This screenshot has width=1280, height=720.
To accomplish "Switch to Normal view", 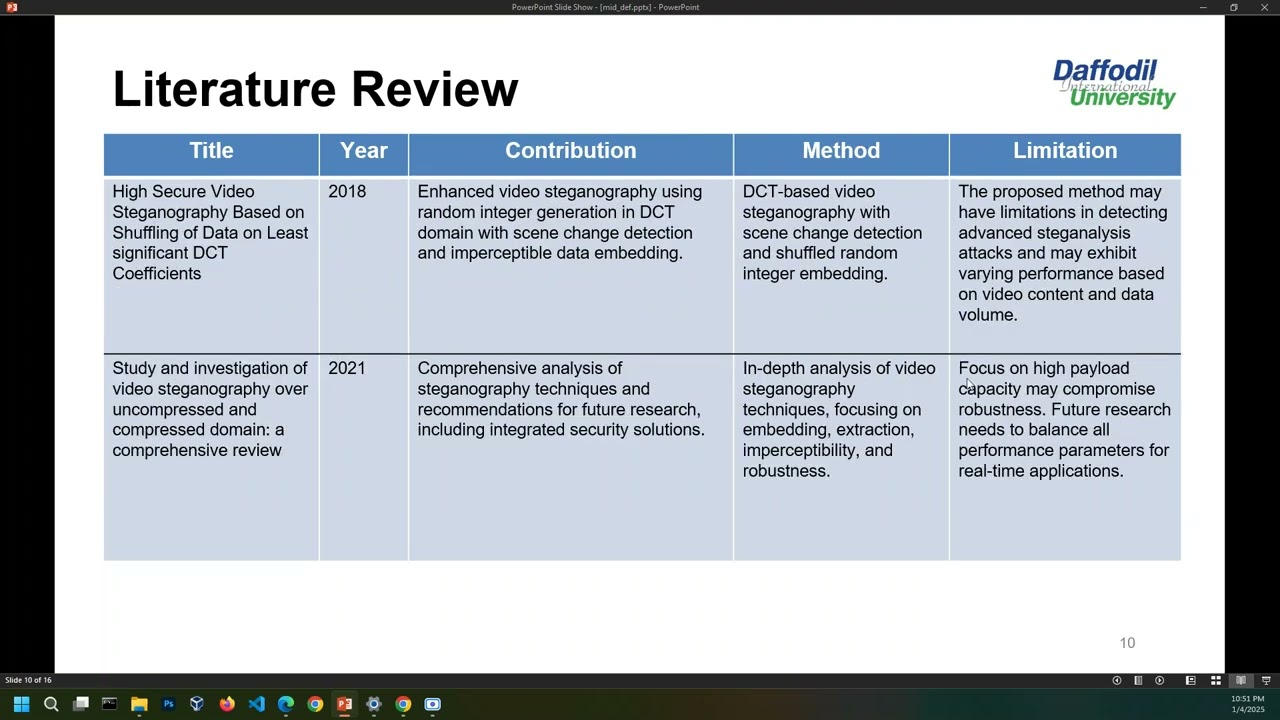I will point(1190,680).
